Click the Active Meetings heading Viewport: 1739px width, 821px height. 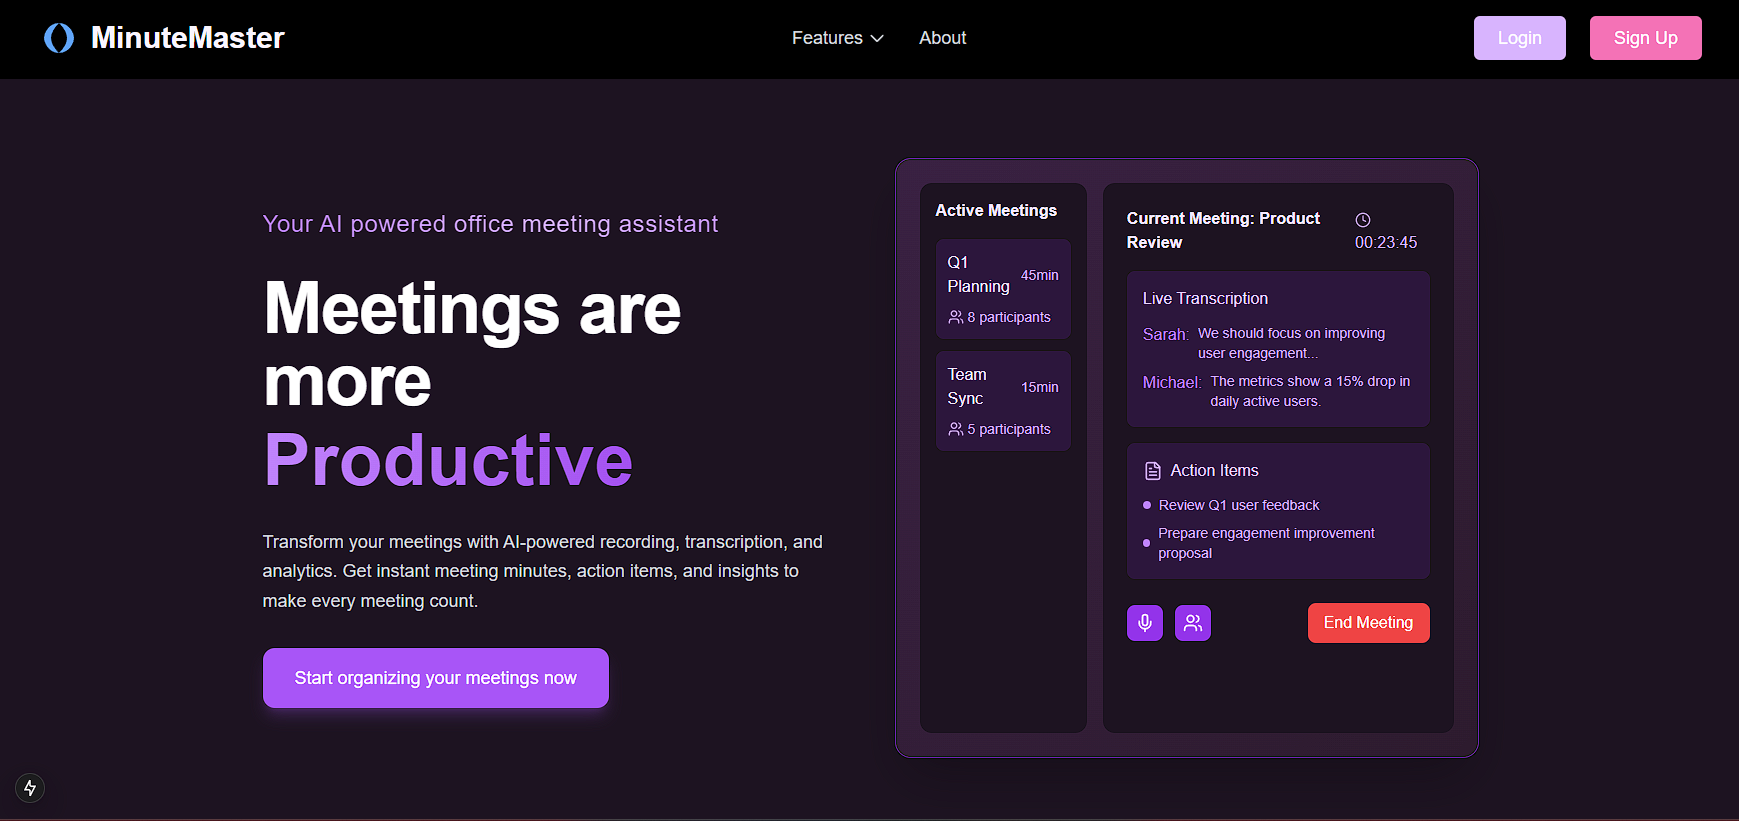996,211
